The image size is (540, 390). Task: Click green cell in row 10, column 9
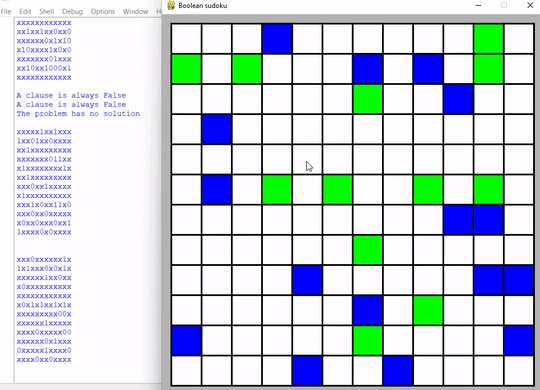(x=428, y=310)
